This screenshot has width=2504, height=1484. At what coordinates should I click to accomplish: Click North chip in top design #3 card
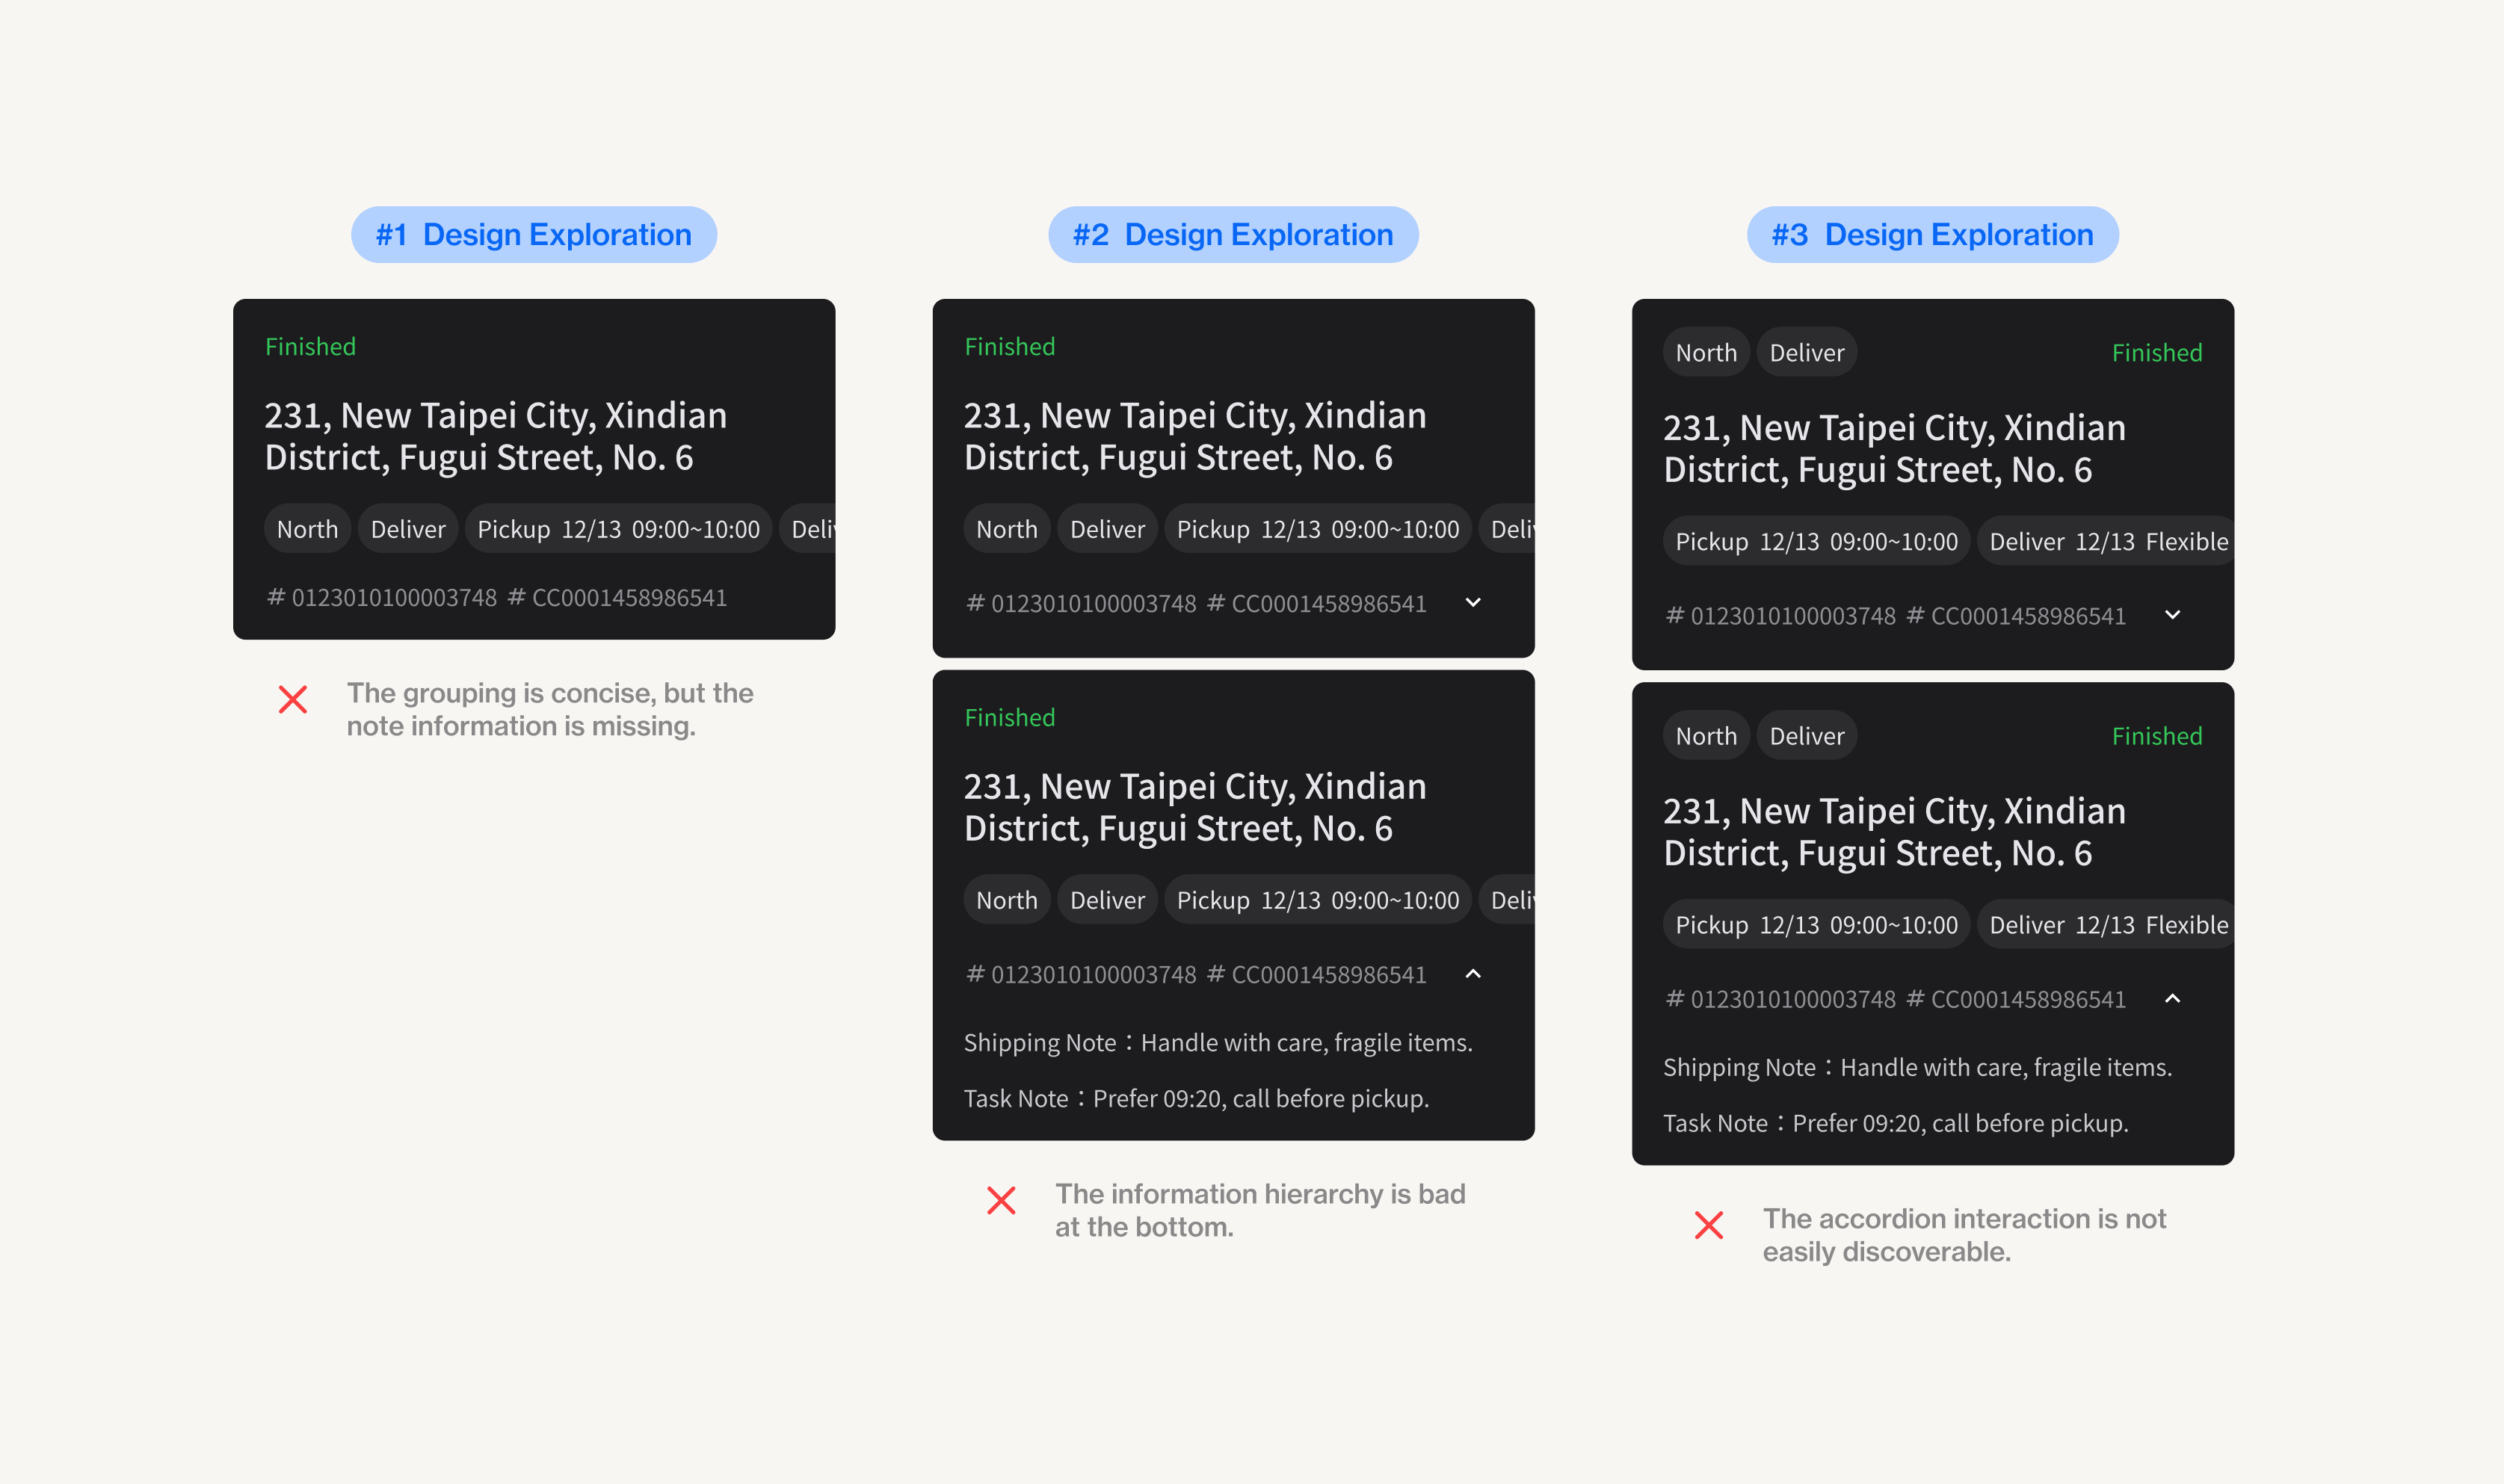[1706, 353]
